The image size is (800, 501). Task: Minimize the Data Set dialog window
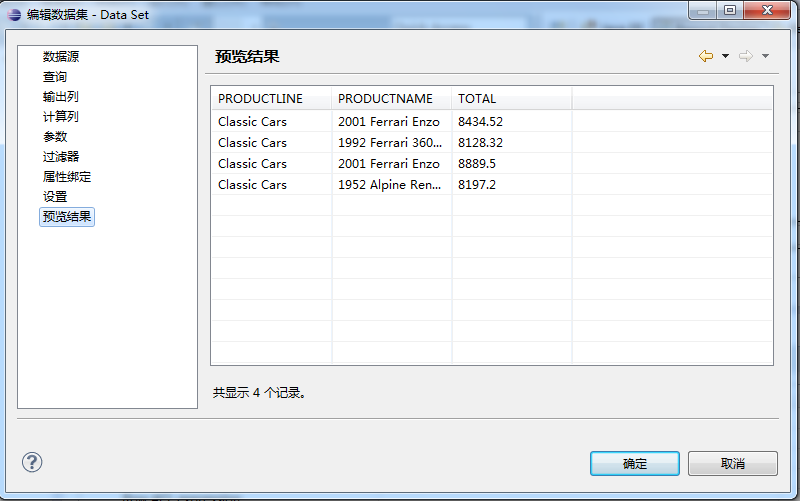pyautogui.click(x=703, y=10)
